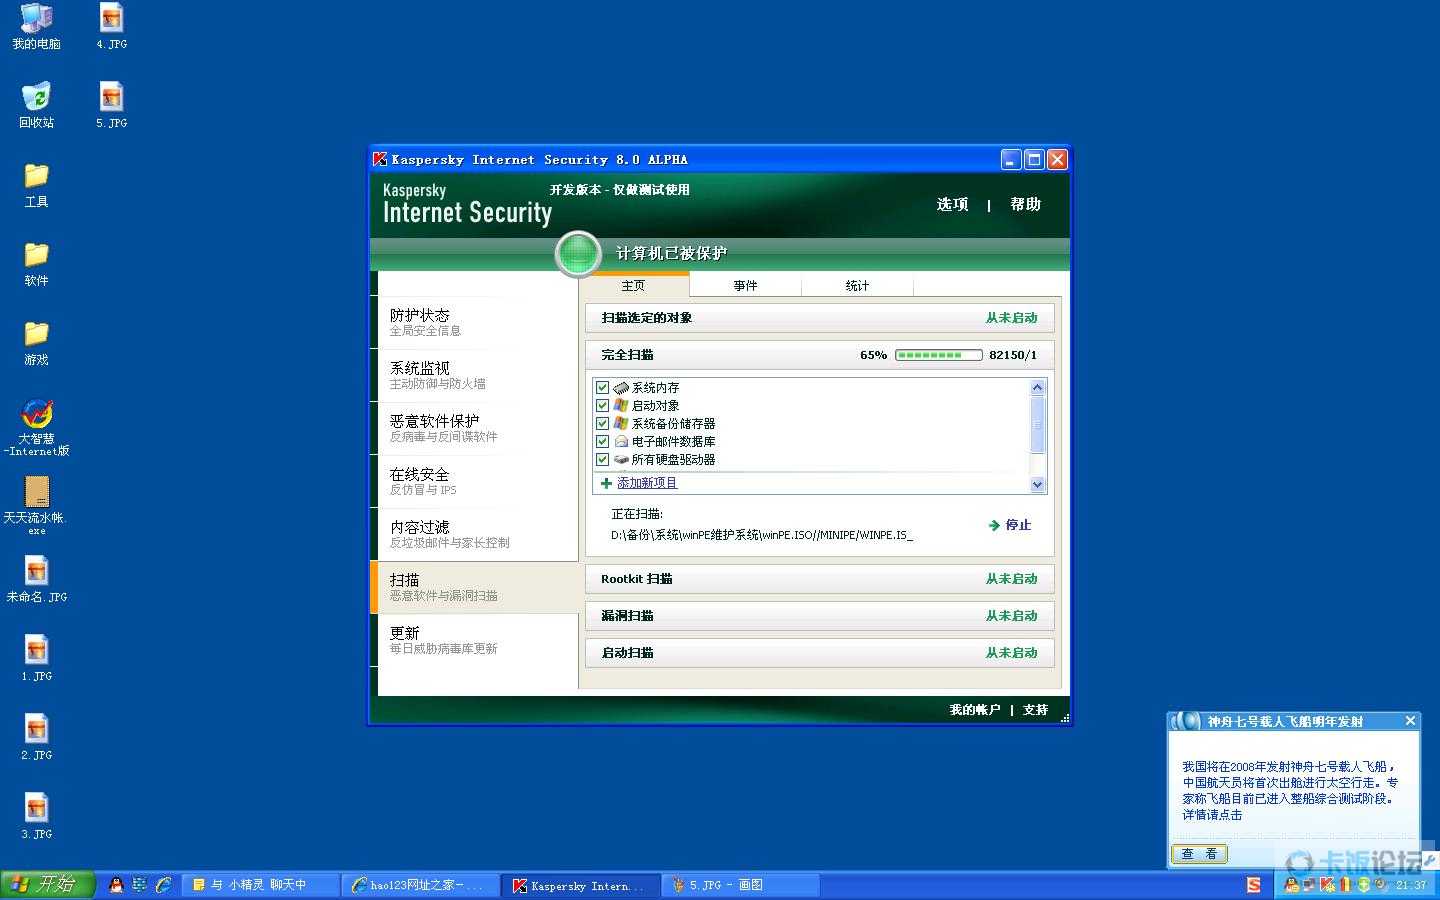
Task: Open the 帮助 help link
Action: pyautogui.click(x=1026, y=204)
